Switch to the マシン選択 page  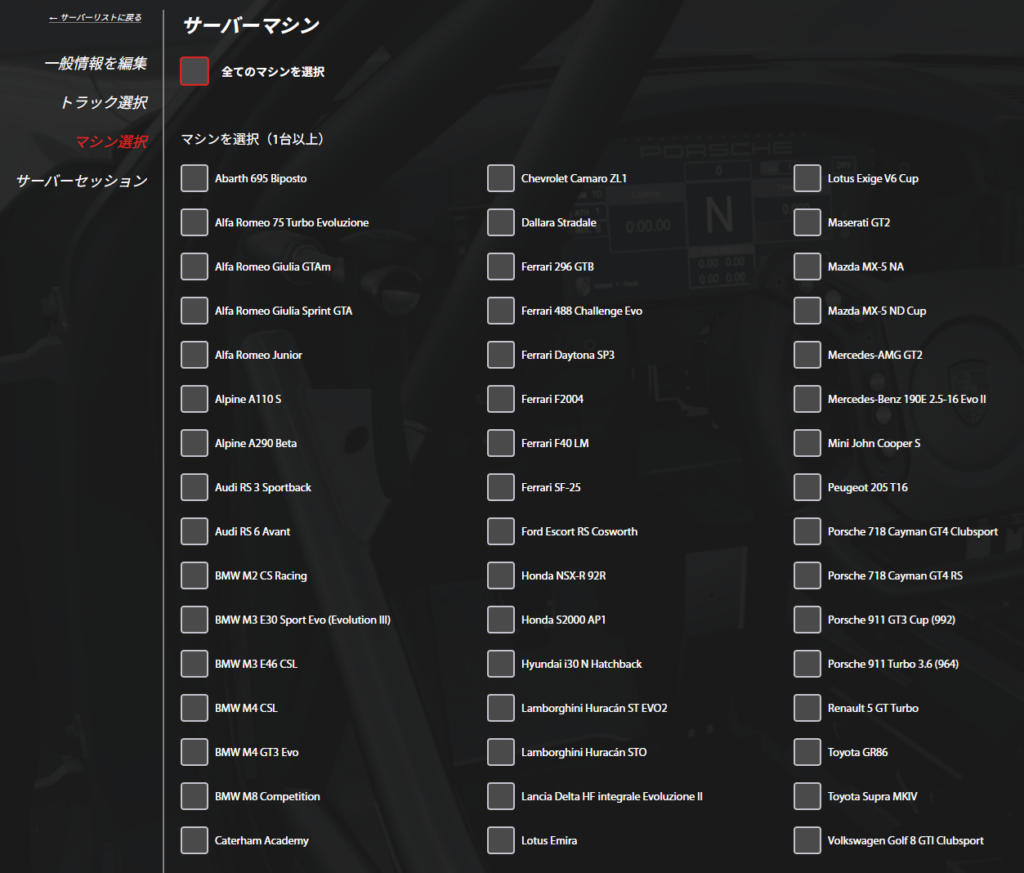coord(112,141)
